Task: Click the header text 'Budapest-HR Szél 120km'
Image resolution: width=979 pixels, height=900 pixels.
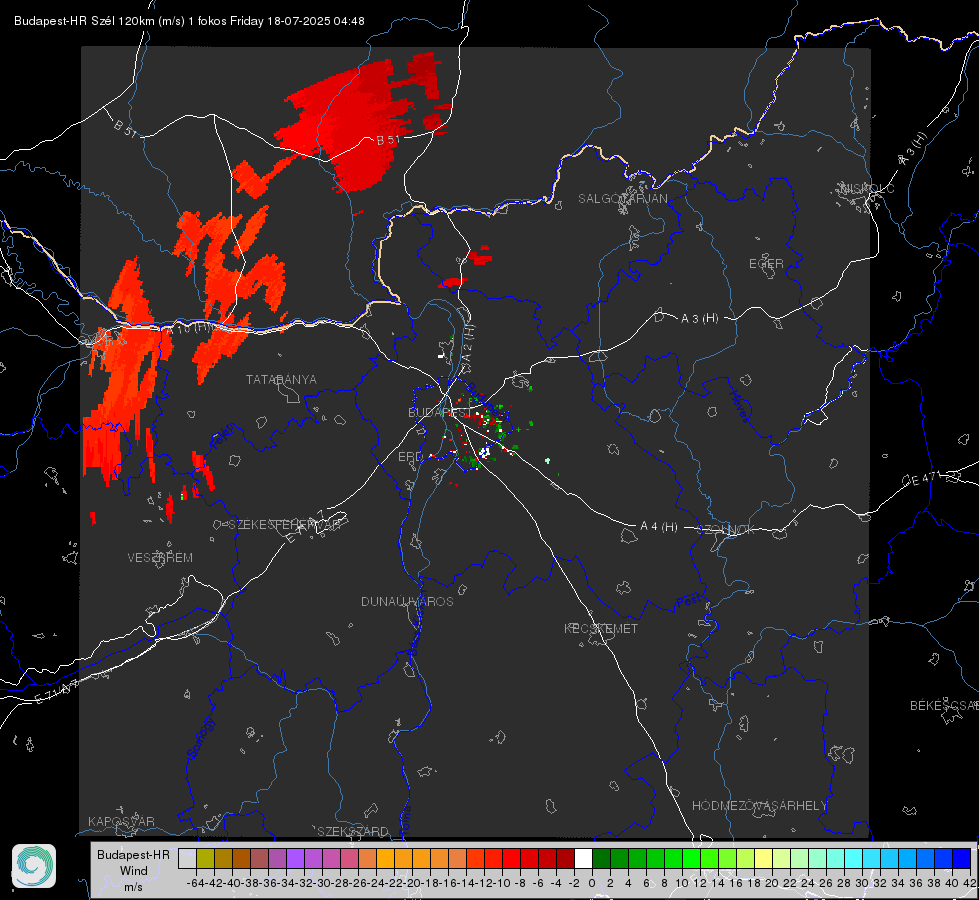Action: (86, 21)
